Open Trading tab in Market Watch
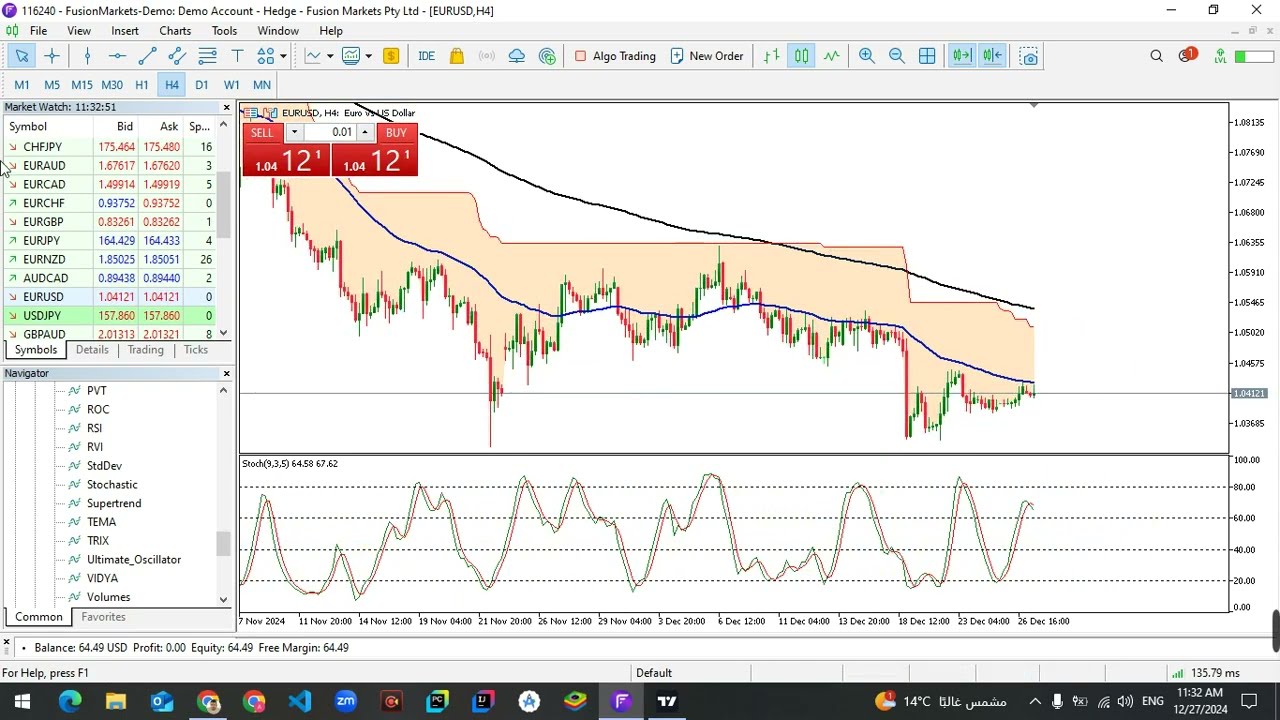The height and width of the screenshot is (720, 1280). [145, 350]
